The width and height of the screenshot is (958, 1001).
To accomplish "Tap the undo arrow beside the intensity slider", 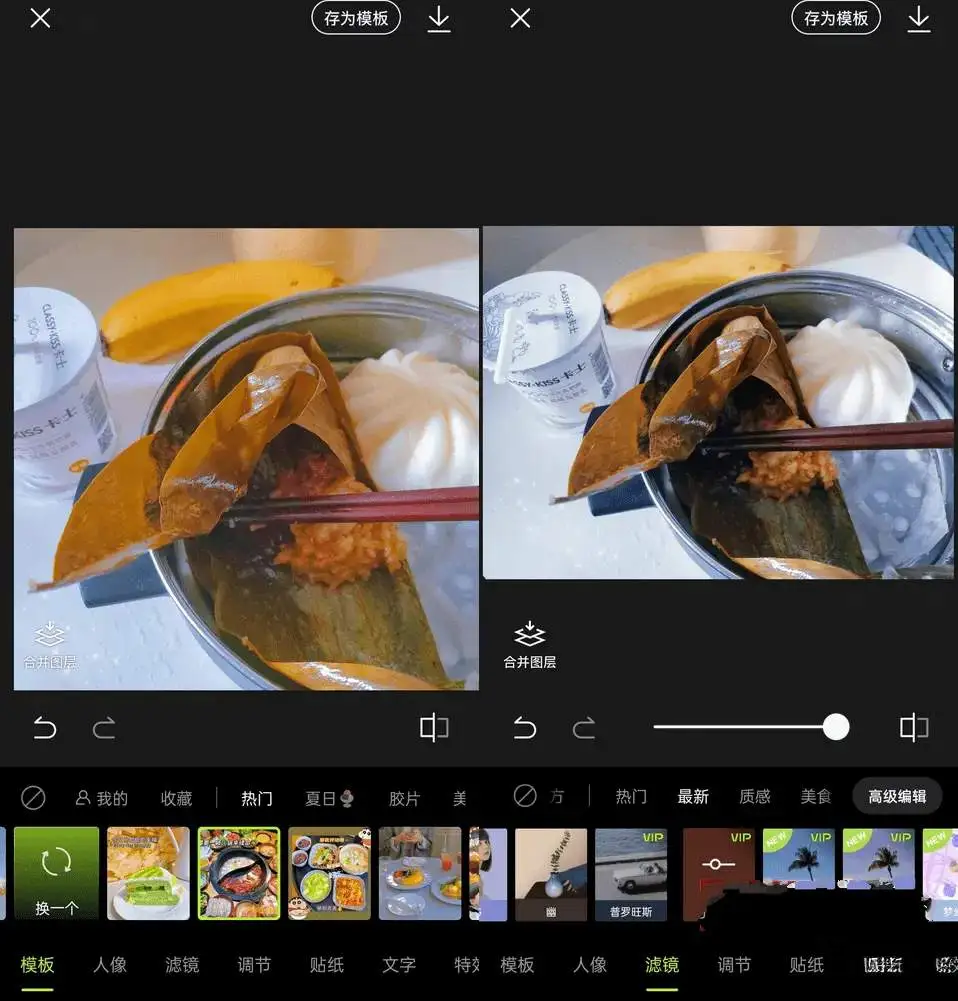I will point(525,728).
